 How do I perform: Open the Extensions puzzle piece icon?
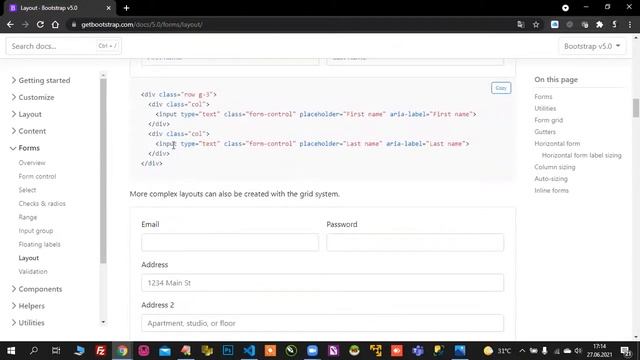[x=600, y=24]
